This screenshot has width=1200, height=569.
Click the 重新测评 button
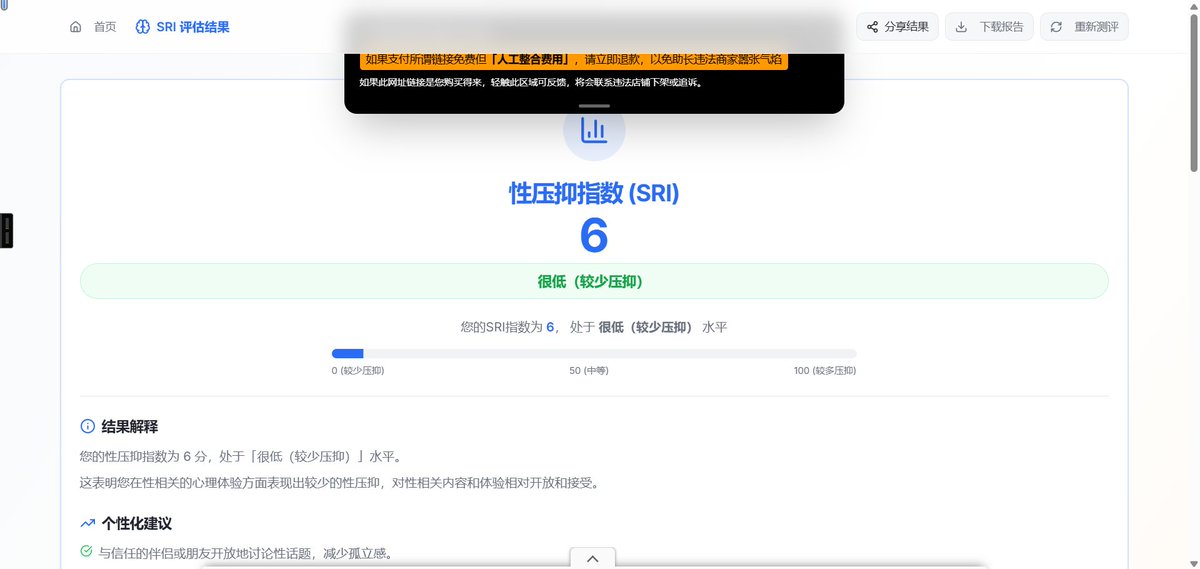click(1084, 27)
